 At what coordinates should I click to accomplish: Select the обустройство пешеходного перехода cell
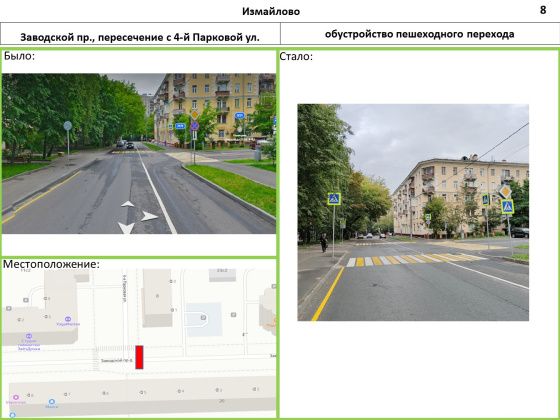(x=420, y=34)
